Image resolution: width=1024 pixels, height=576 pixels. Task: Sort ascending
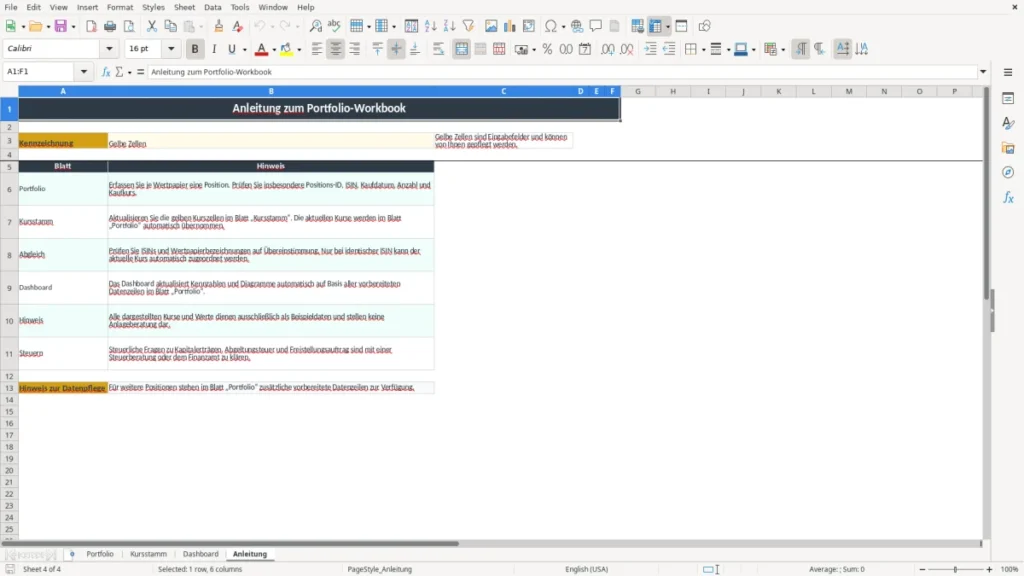point(430,26)
